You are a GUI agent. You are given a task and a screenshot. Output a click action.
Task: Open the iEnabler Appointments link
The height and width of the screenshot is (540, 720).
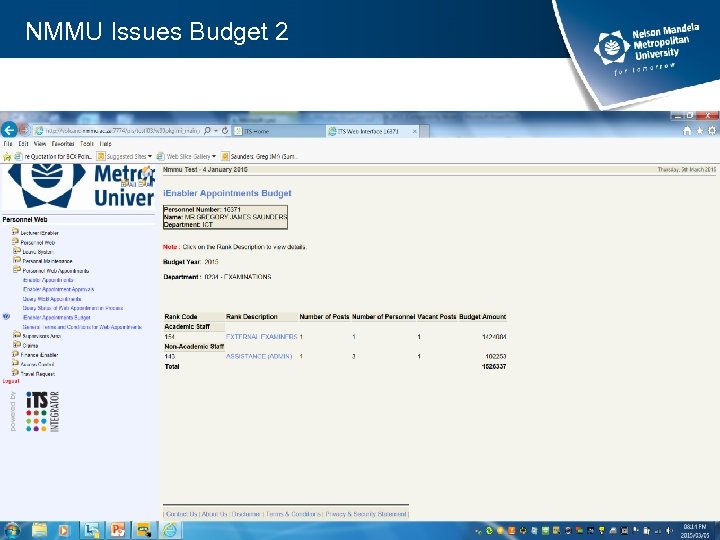point(48,280)
